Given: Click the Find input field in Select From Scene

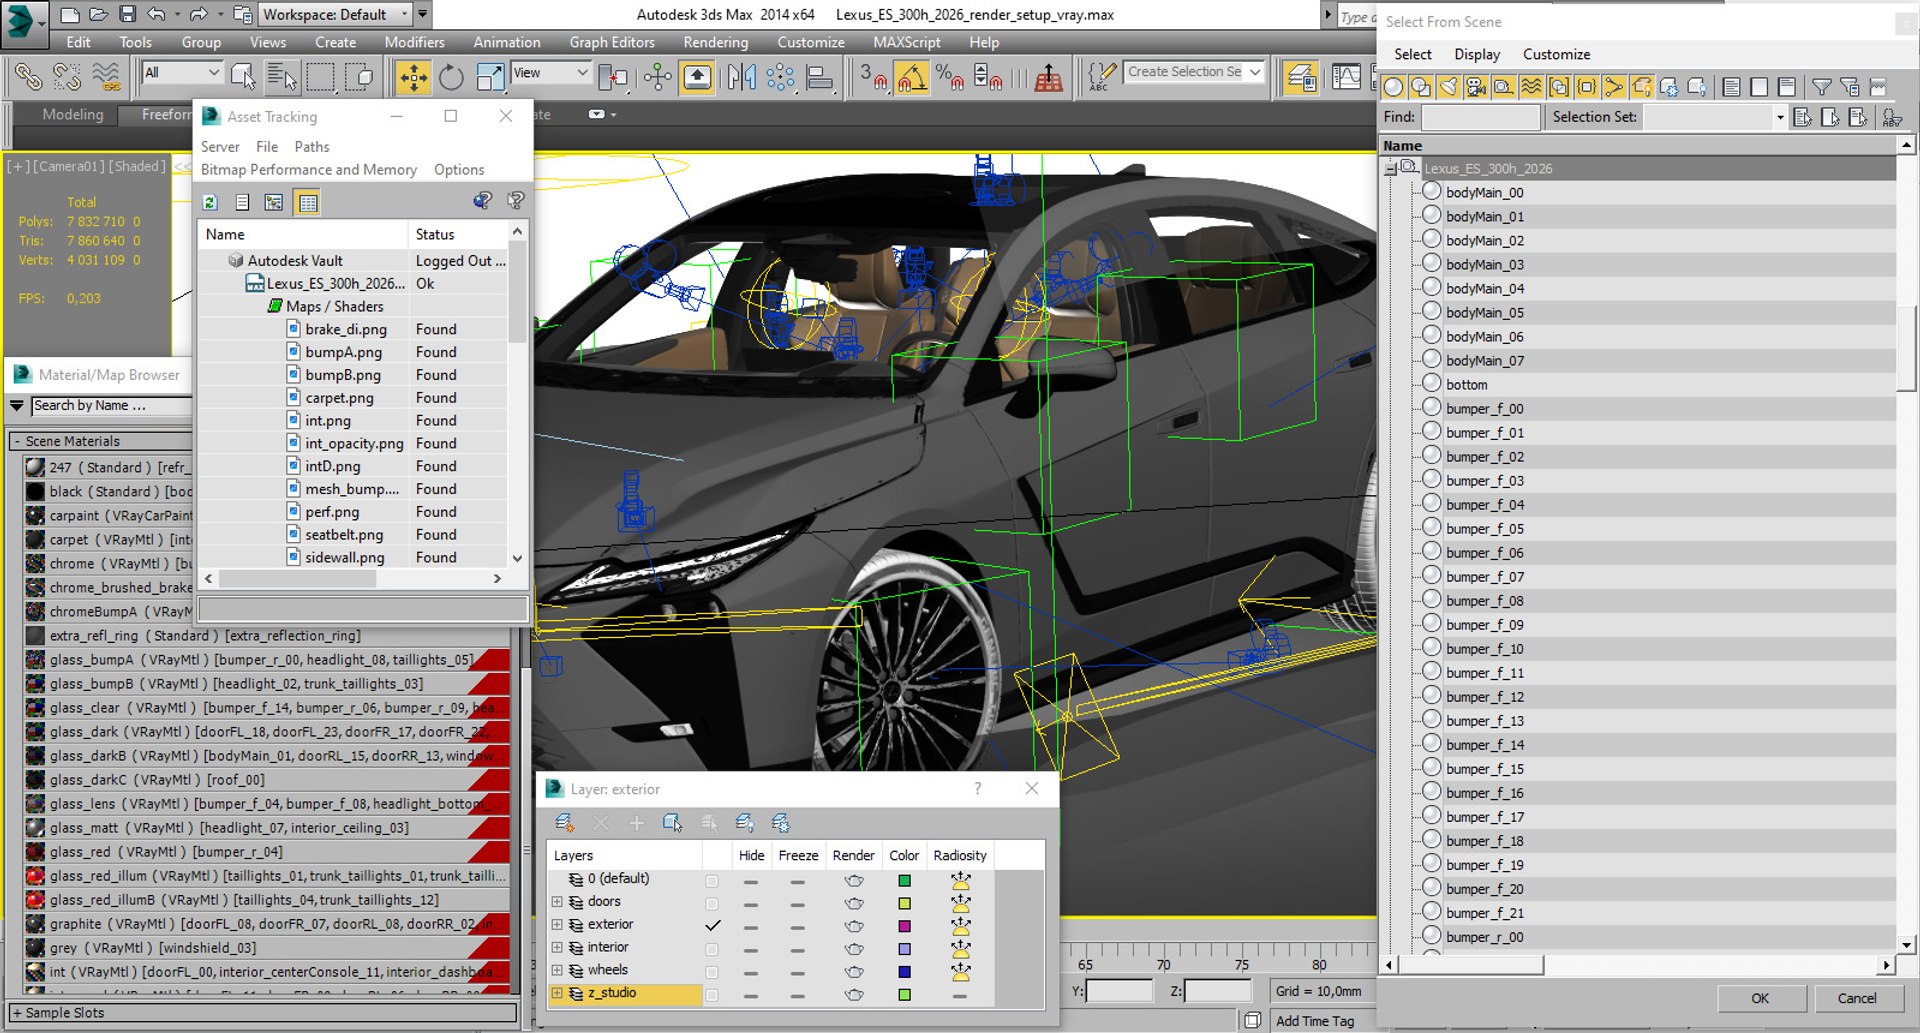Looking at the screenshot, I should pyautogui.click(x=1480, y=117).
